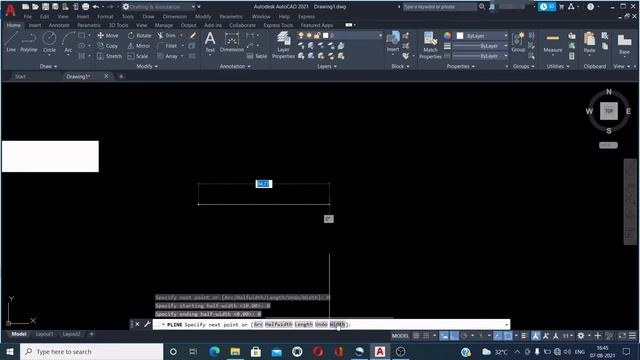640x360 pixels.
Task: Click the keyword search field
Action: [440, 7]
